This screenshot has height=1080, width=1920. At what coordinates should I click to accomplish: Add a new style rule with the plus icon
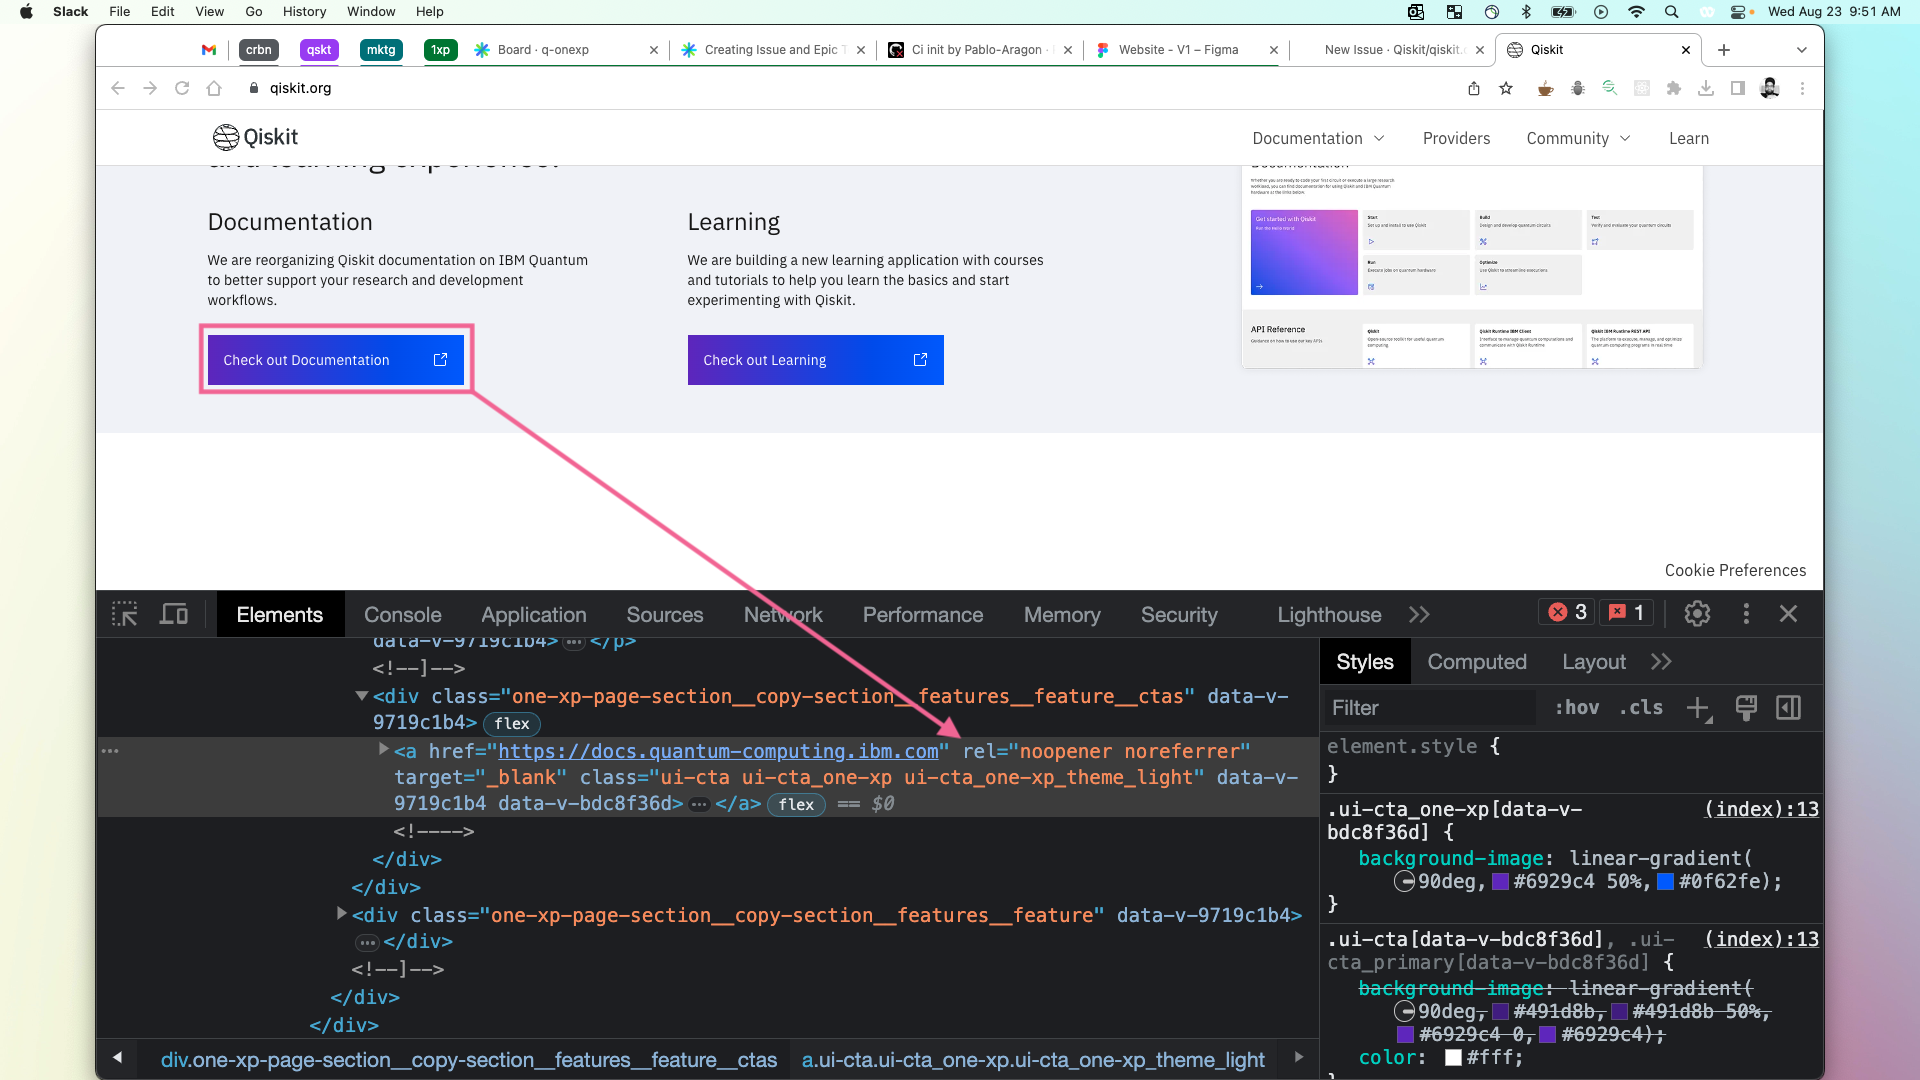point(1700,708)
